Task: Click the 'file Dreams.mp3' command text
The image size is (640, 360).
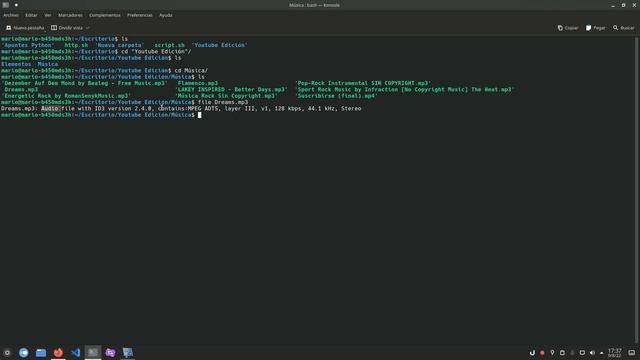Action: 223,102
